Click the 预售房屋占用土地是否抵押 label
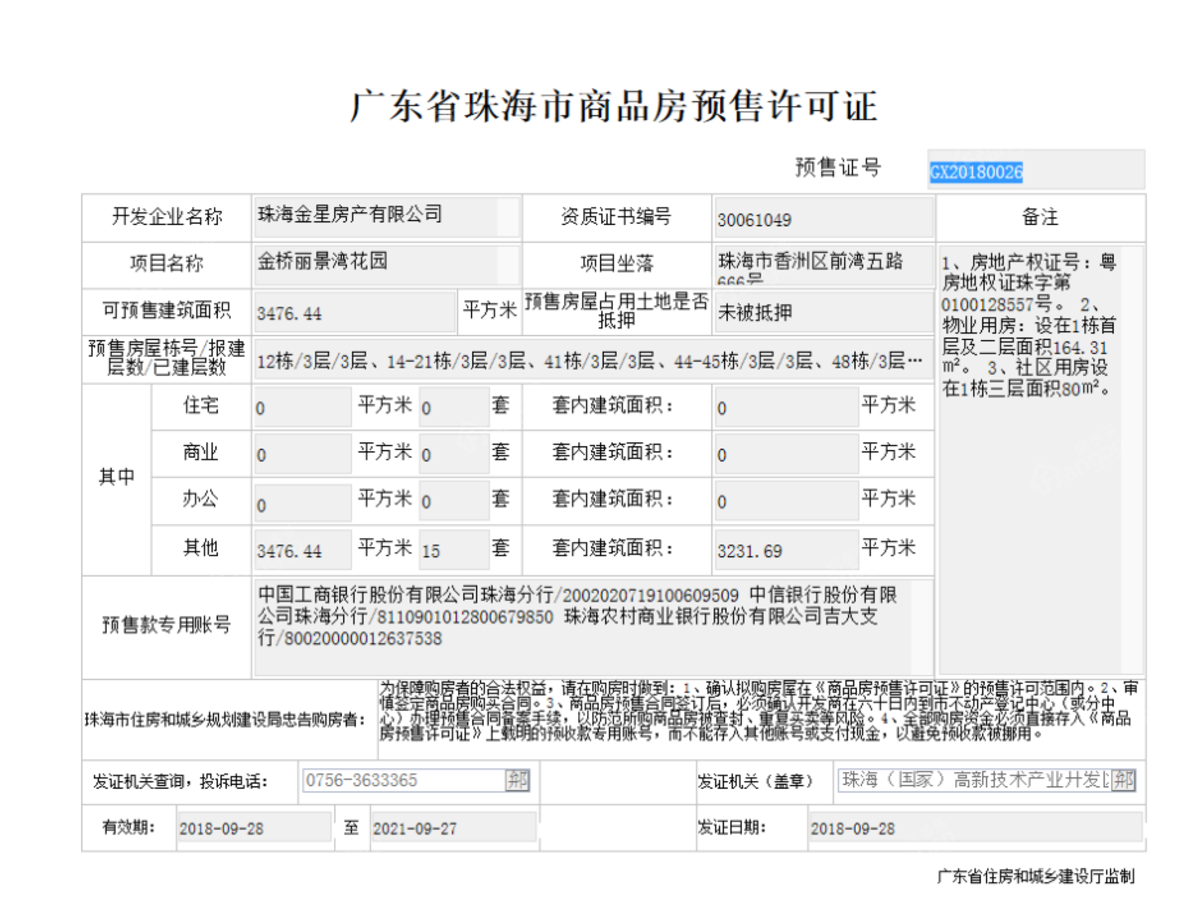 tap(617, 311)
